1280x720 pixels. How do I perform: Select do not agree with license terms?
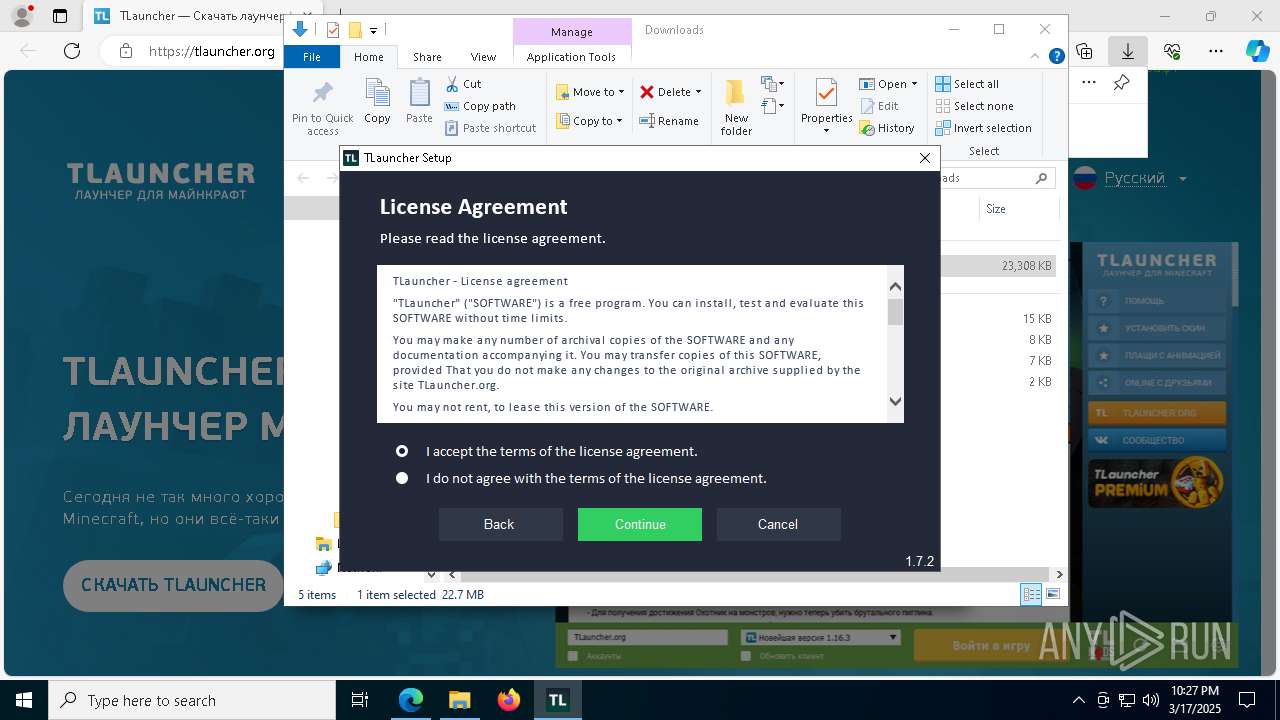tap(402, 478)
